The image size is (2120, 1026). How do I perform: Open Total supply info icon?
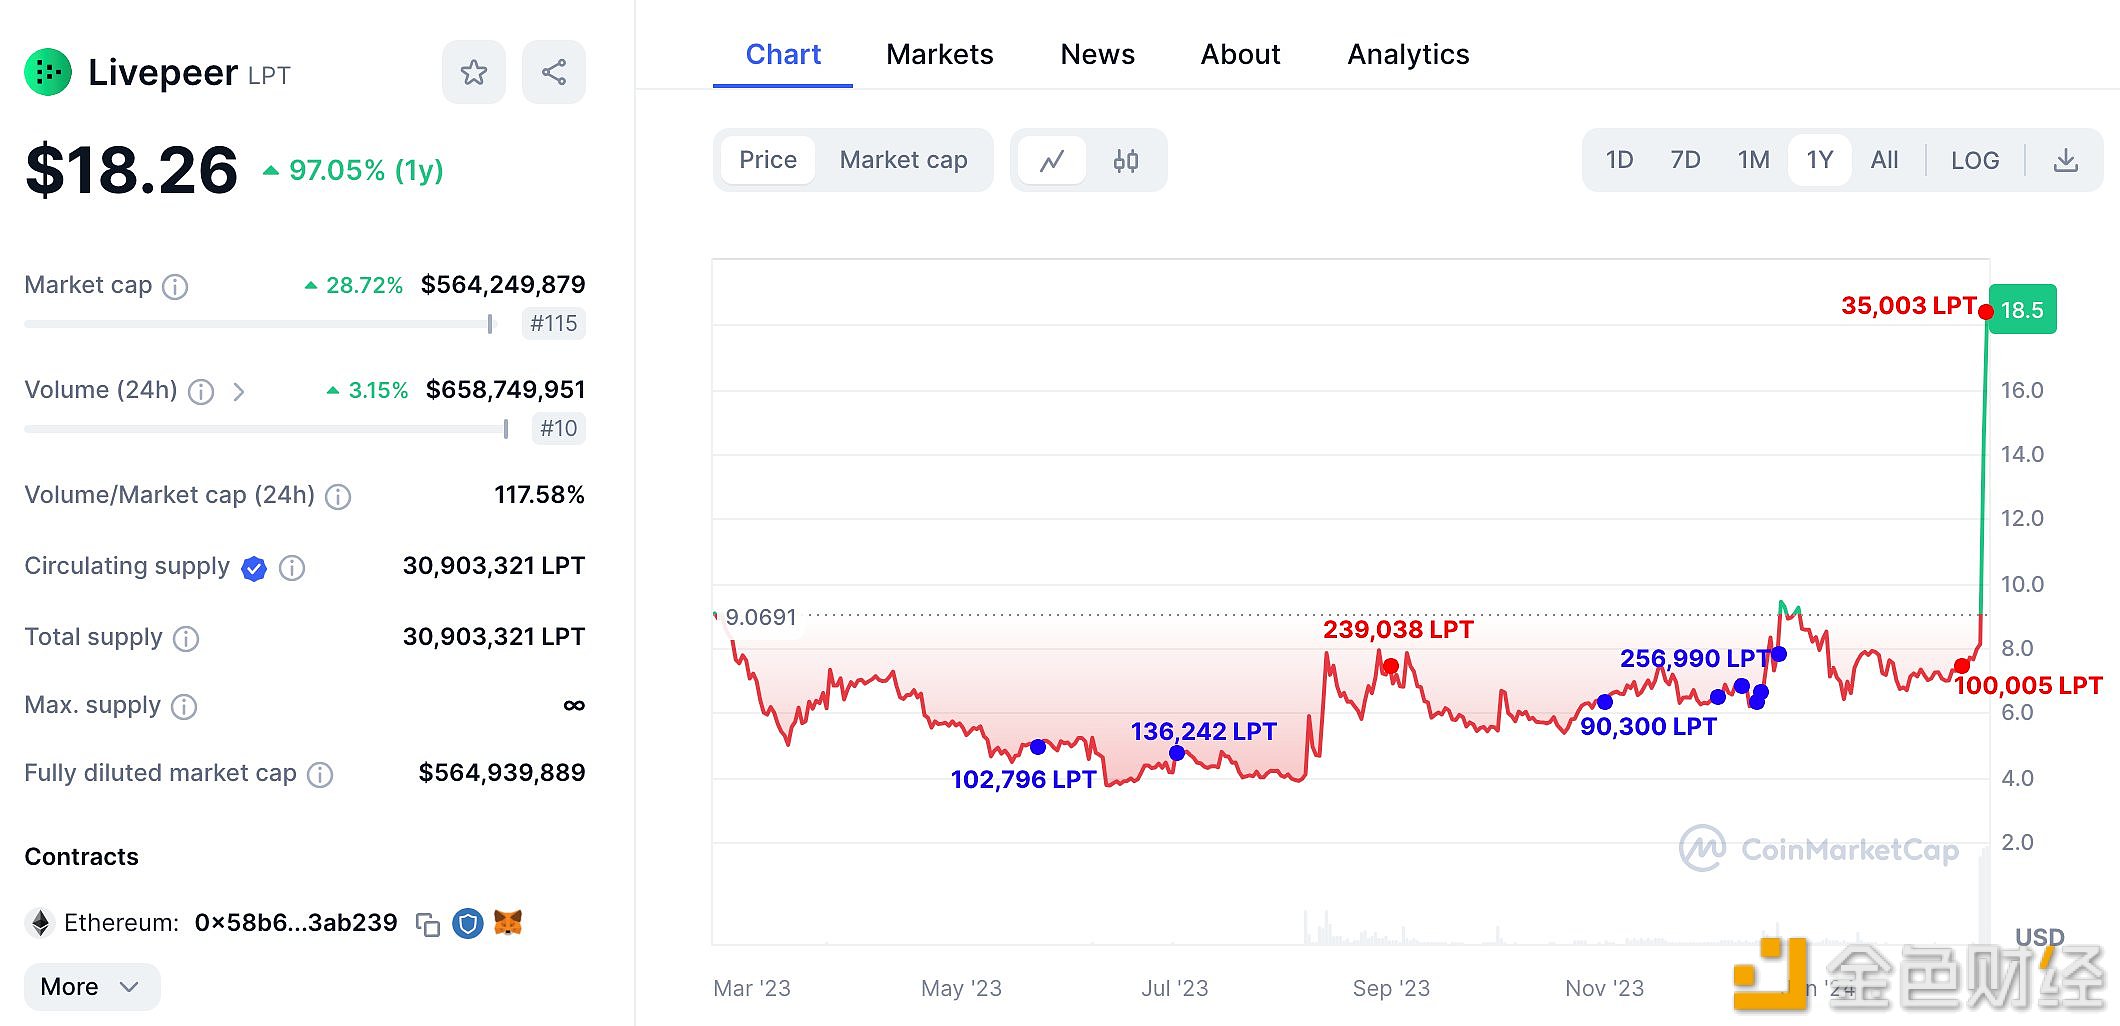point(186,638)
